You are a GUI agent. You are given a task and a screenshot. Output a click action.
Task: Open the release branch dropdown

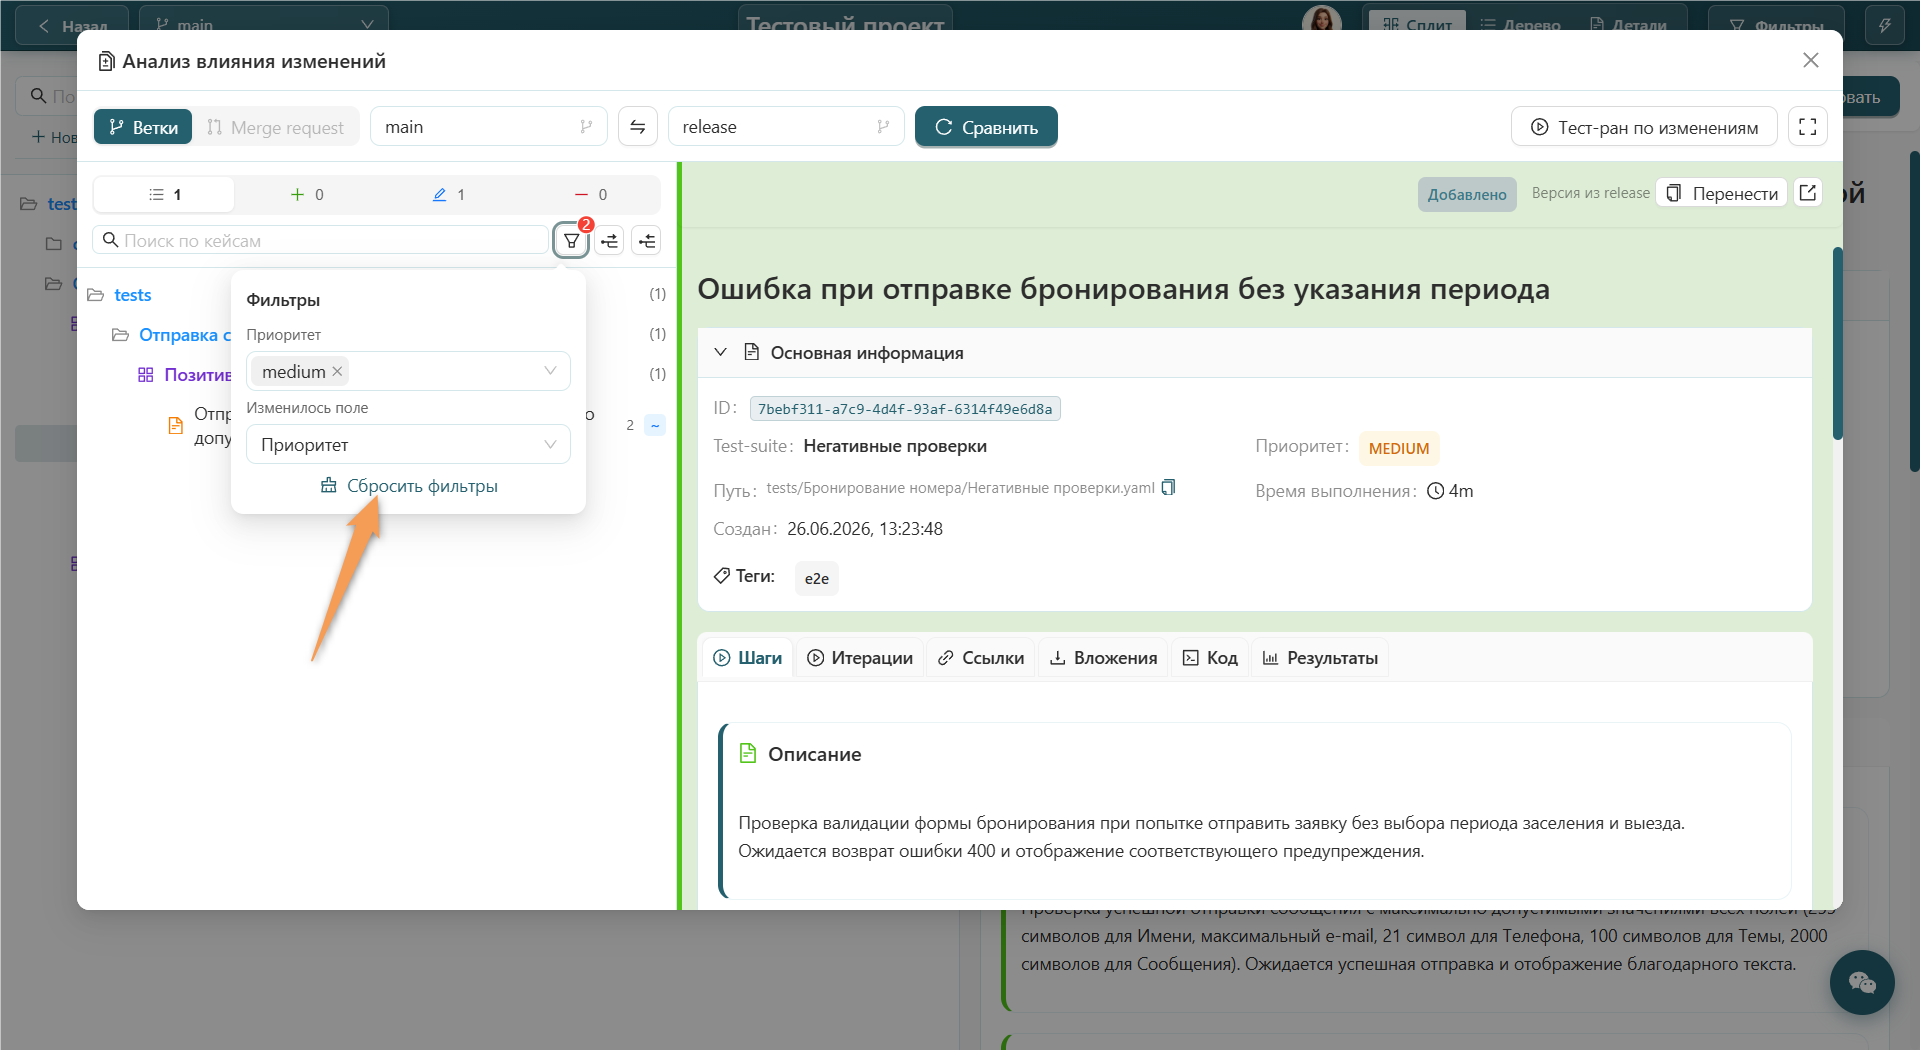(786, 127)
